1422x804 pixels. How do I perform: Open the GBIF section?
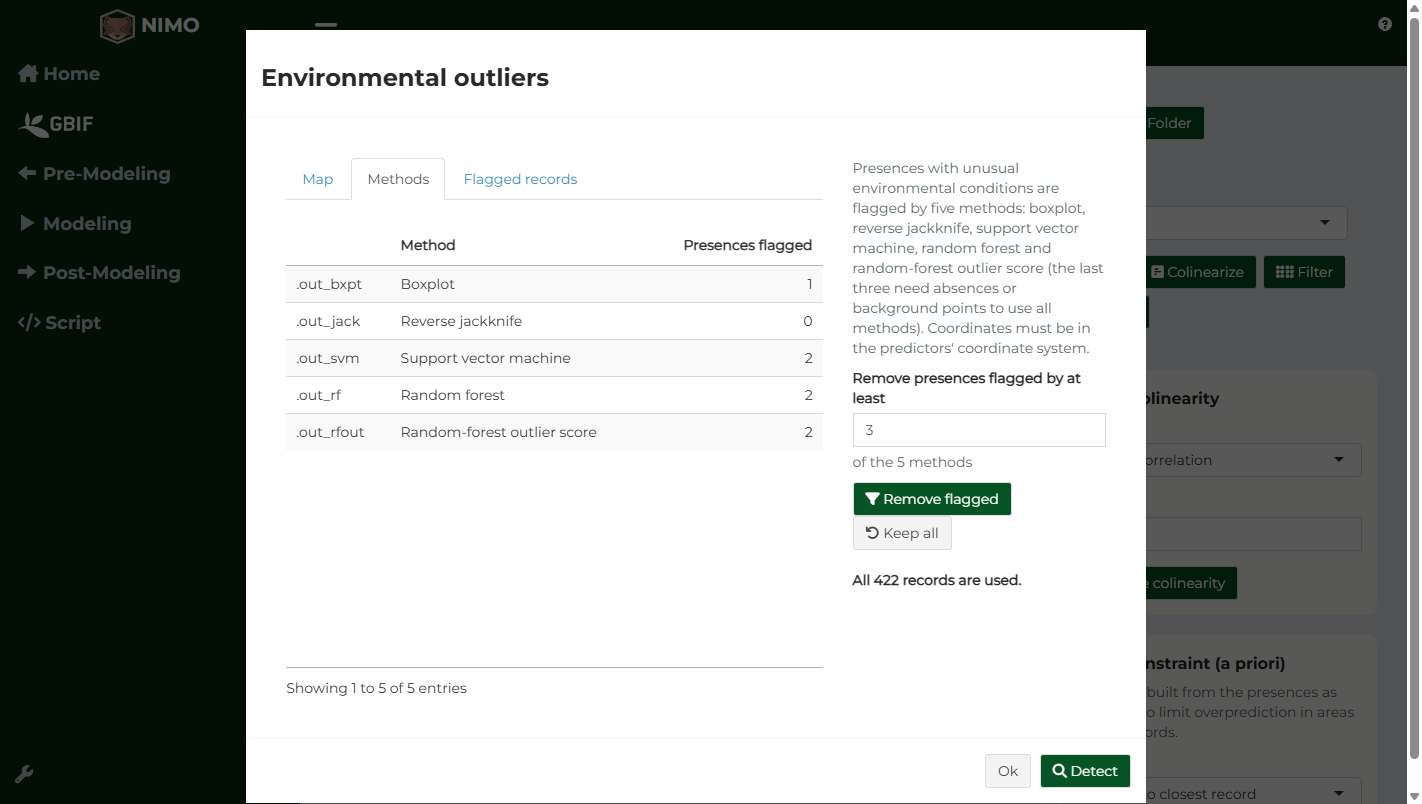pos(56,124)
